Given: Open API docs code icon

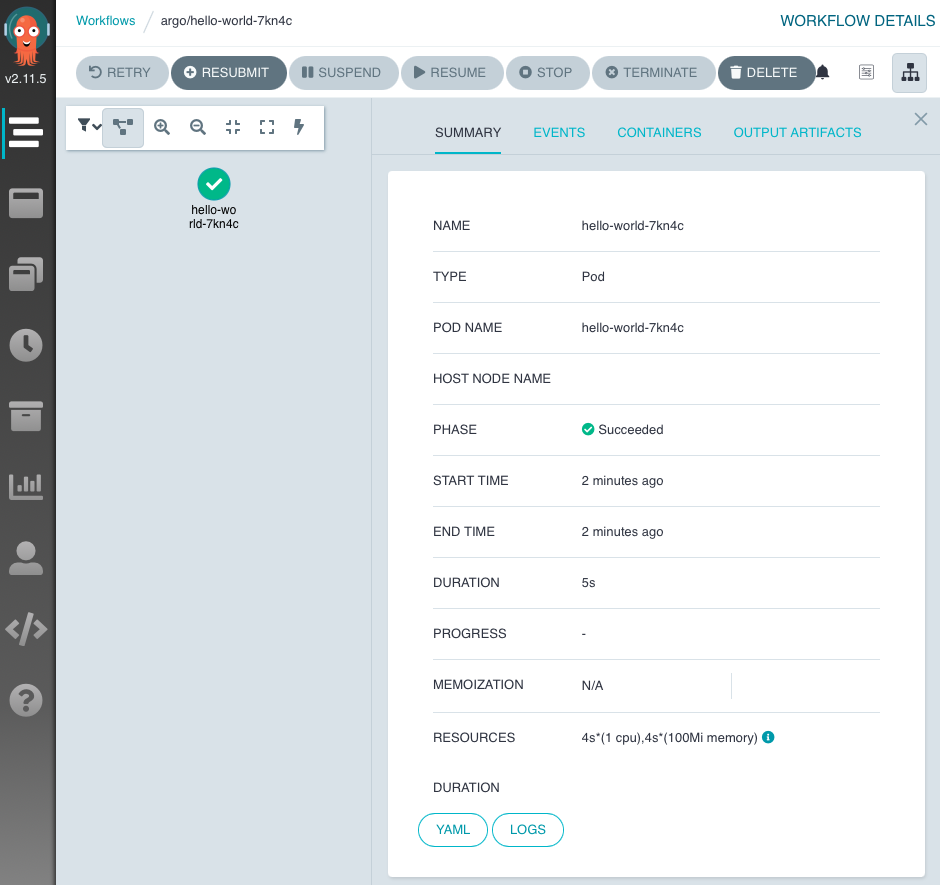Looking at the screenshot, I should pyautogui.click(x=26, y=629).
